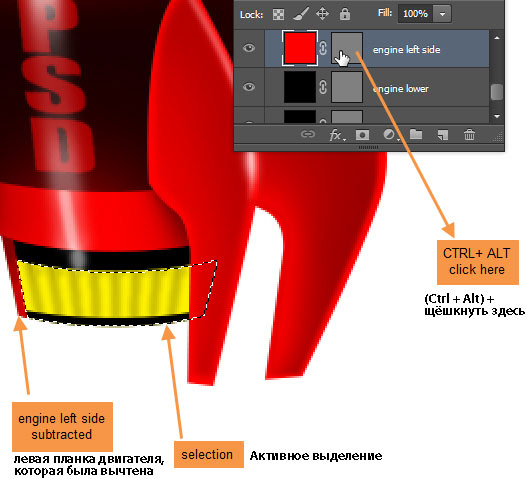
Task: Click layers panel scrollbar thumb
Action: [x=497, y=92]
